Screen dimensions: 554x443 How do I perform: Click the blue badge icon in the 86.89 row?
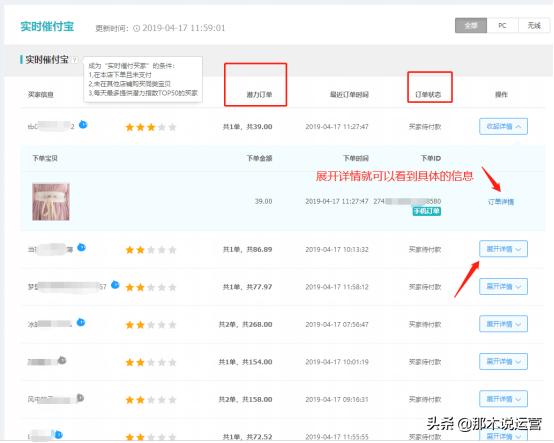[81, 247]
